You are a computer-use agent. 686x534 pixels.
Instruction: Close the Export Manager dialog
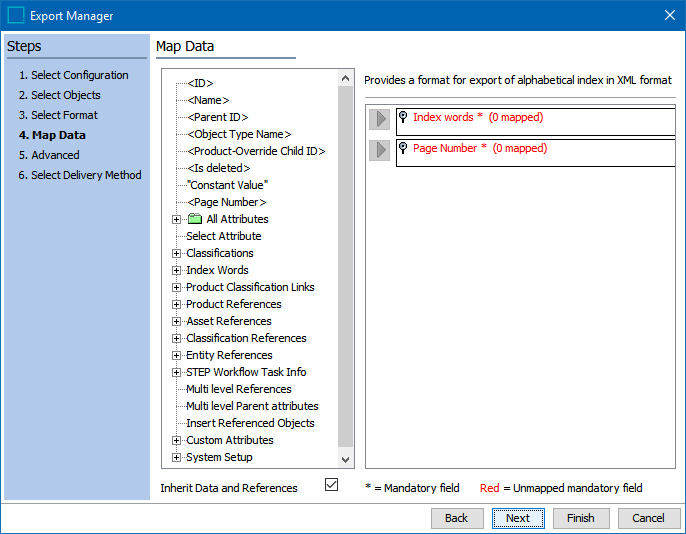pos(669,15)
